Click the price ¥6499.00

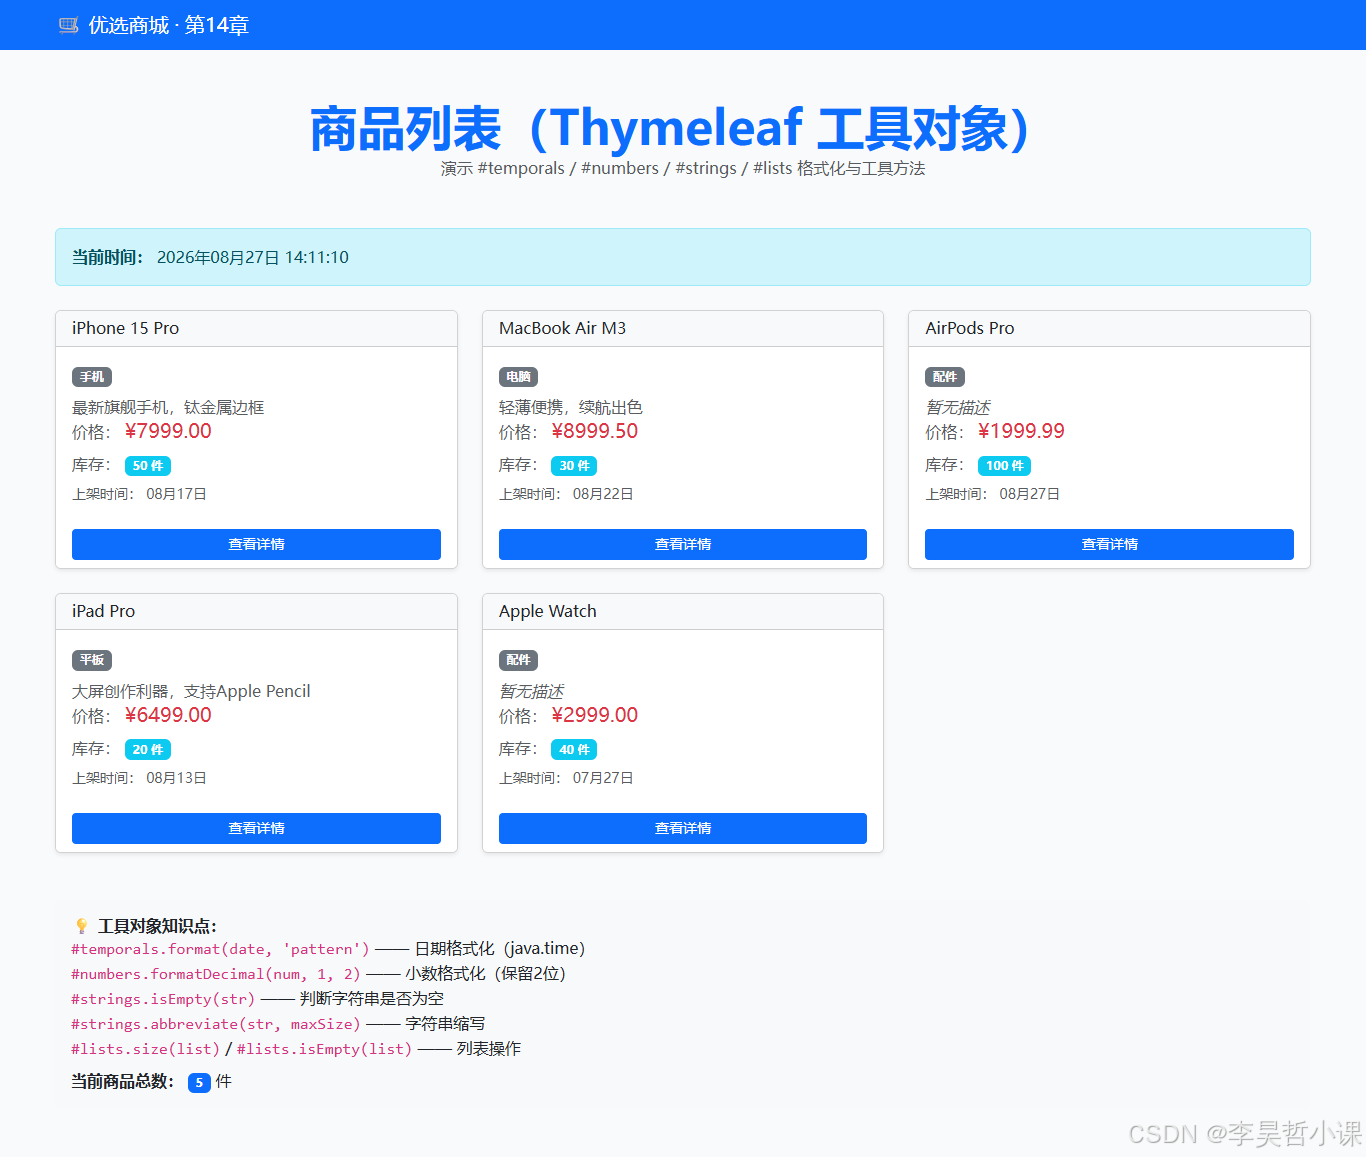168,715
